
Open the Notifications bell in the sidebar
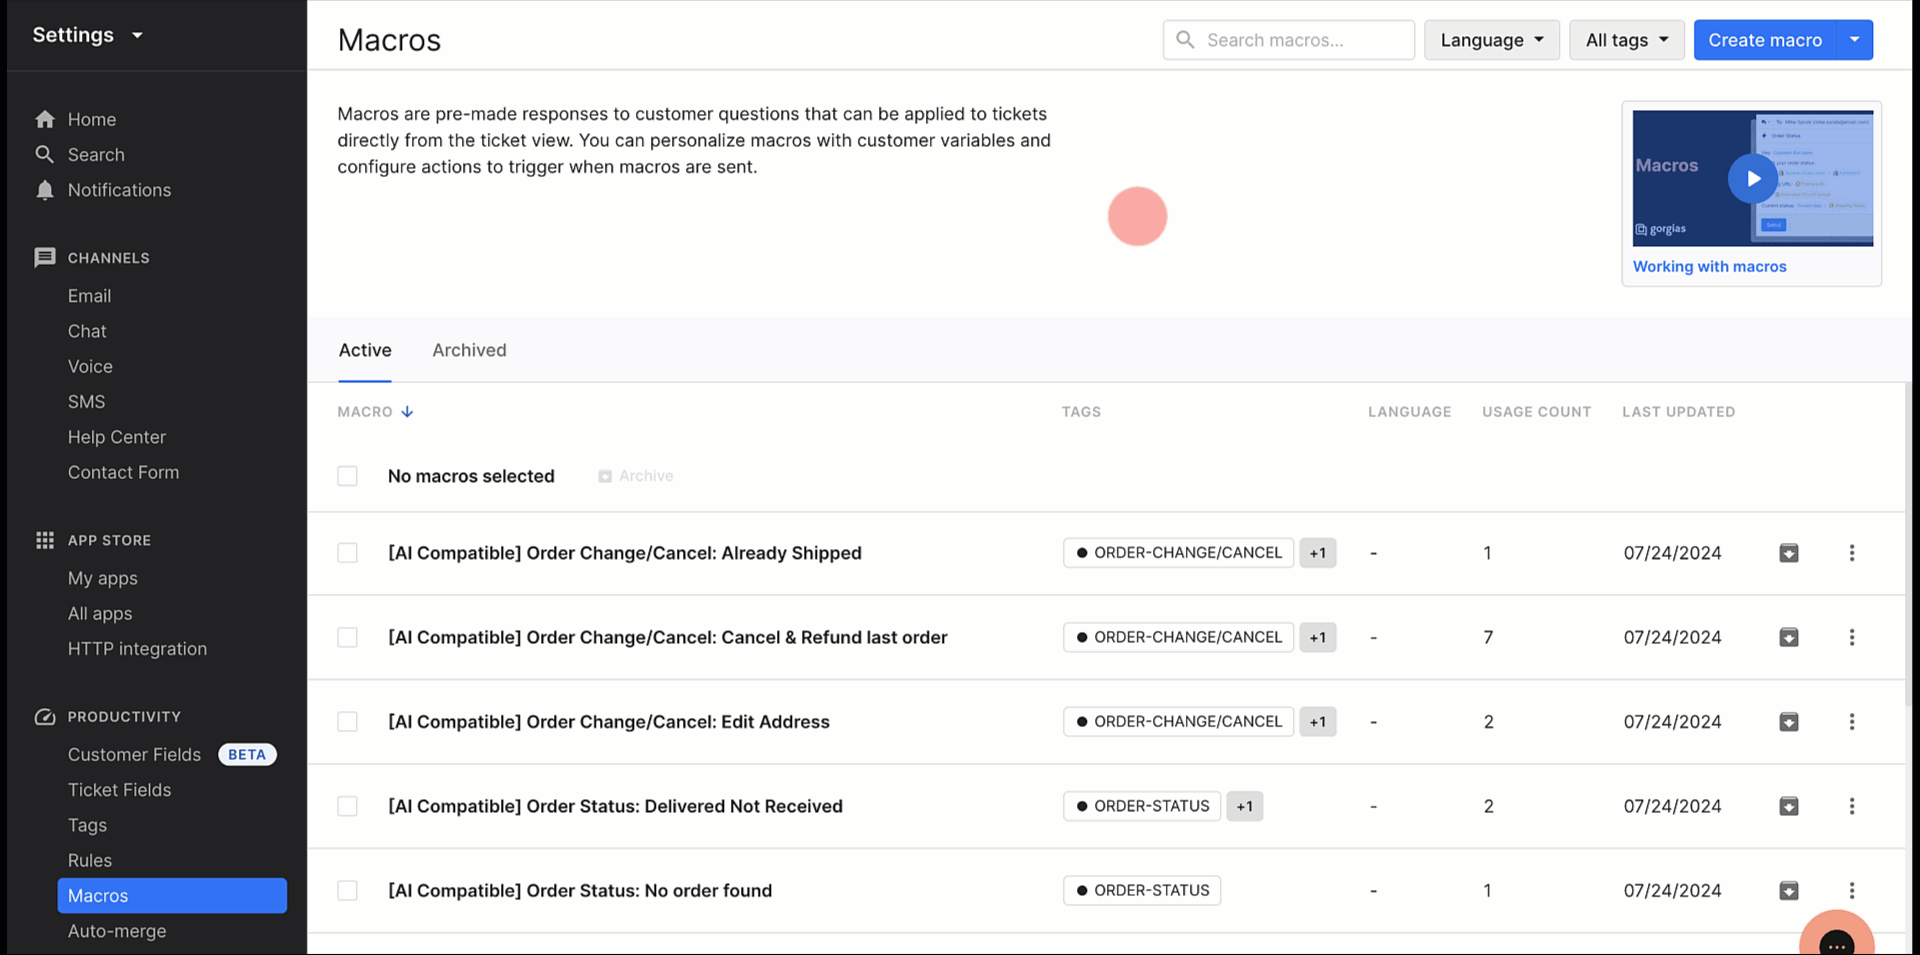click(45, 190)
